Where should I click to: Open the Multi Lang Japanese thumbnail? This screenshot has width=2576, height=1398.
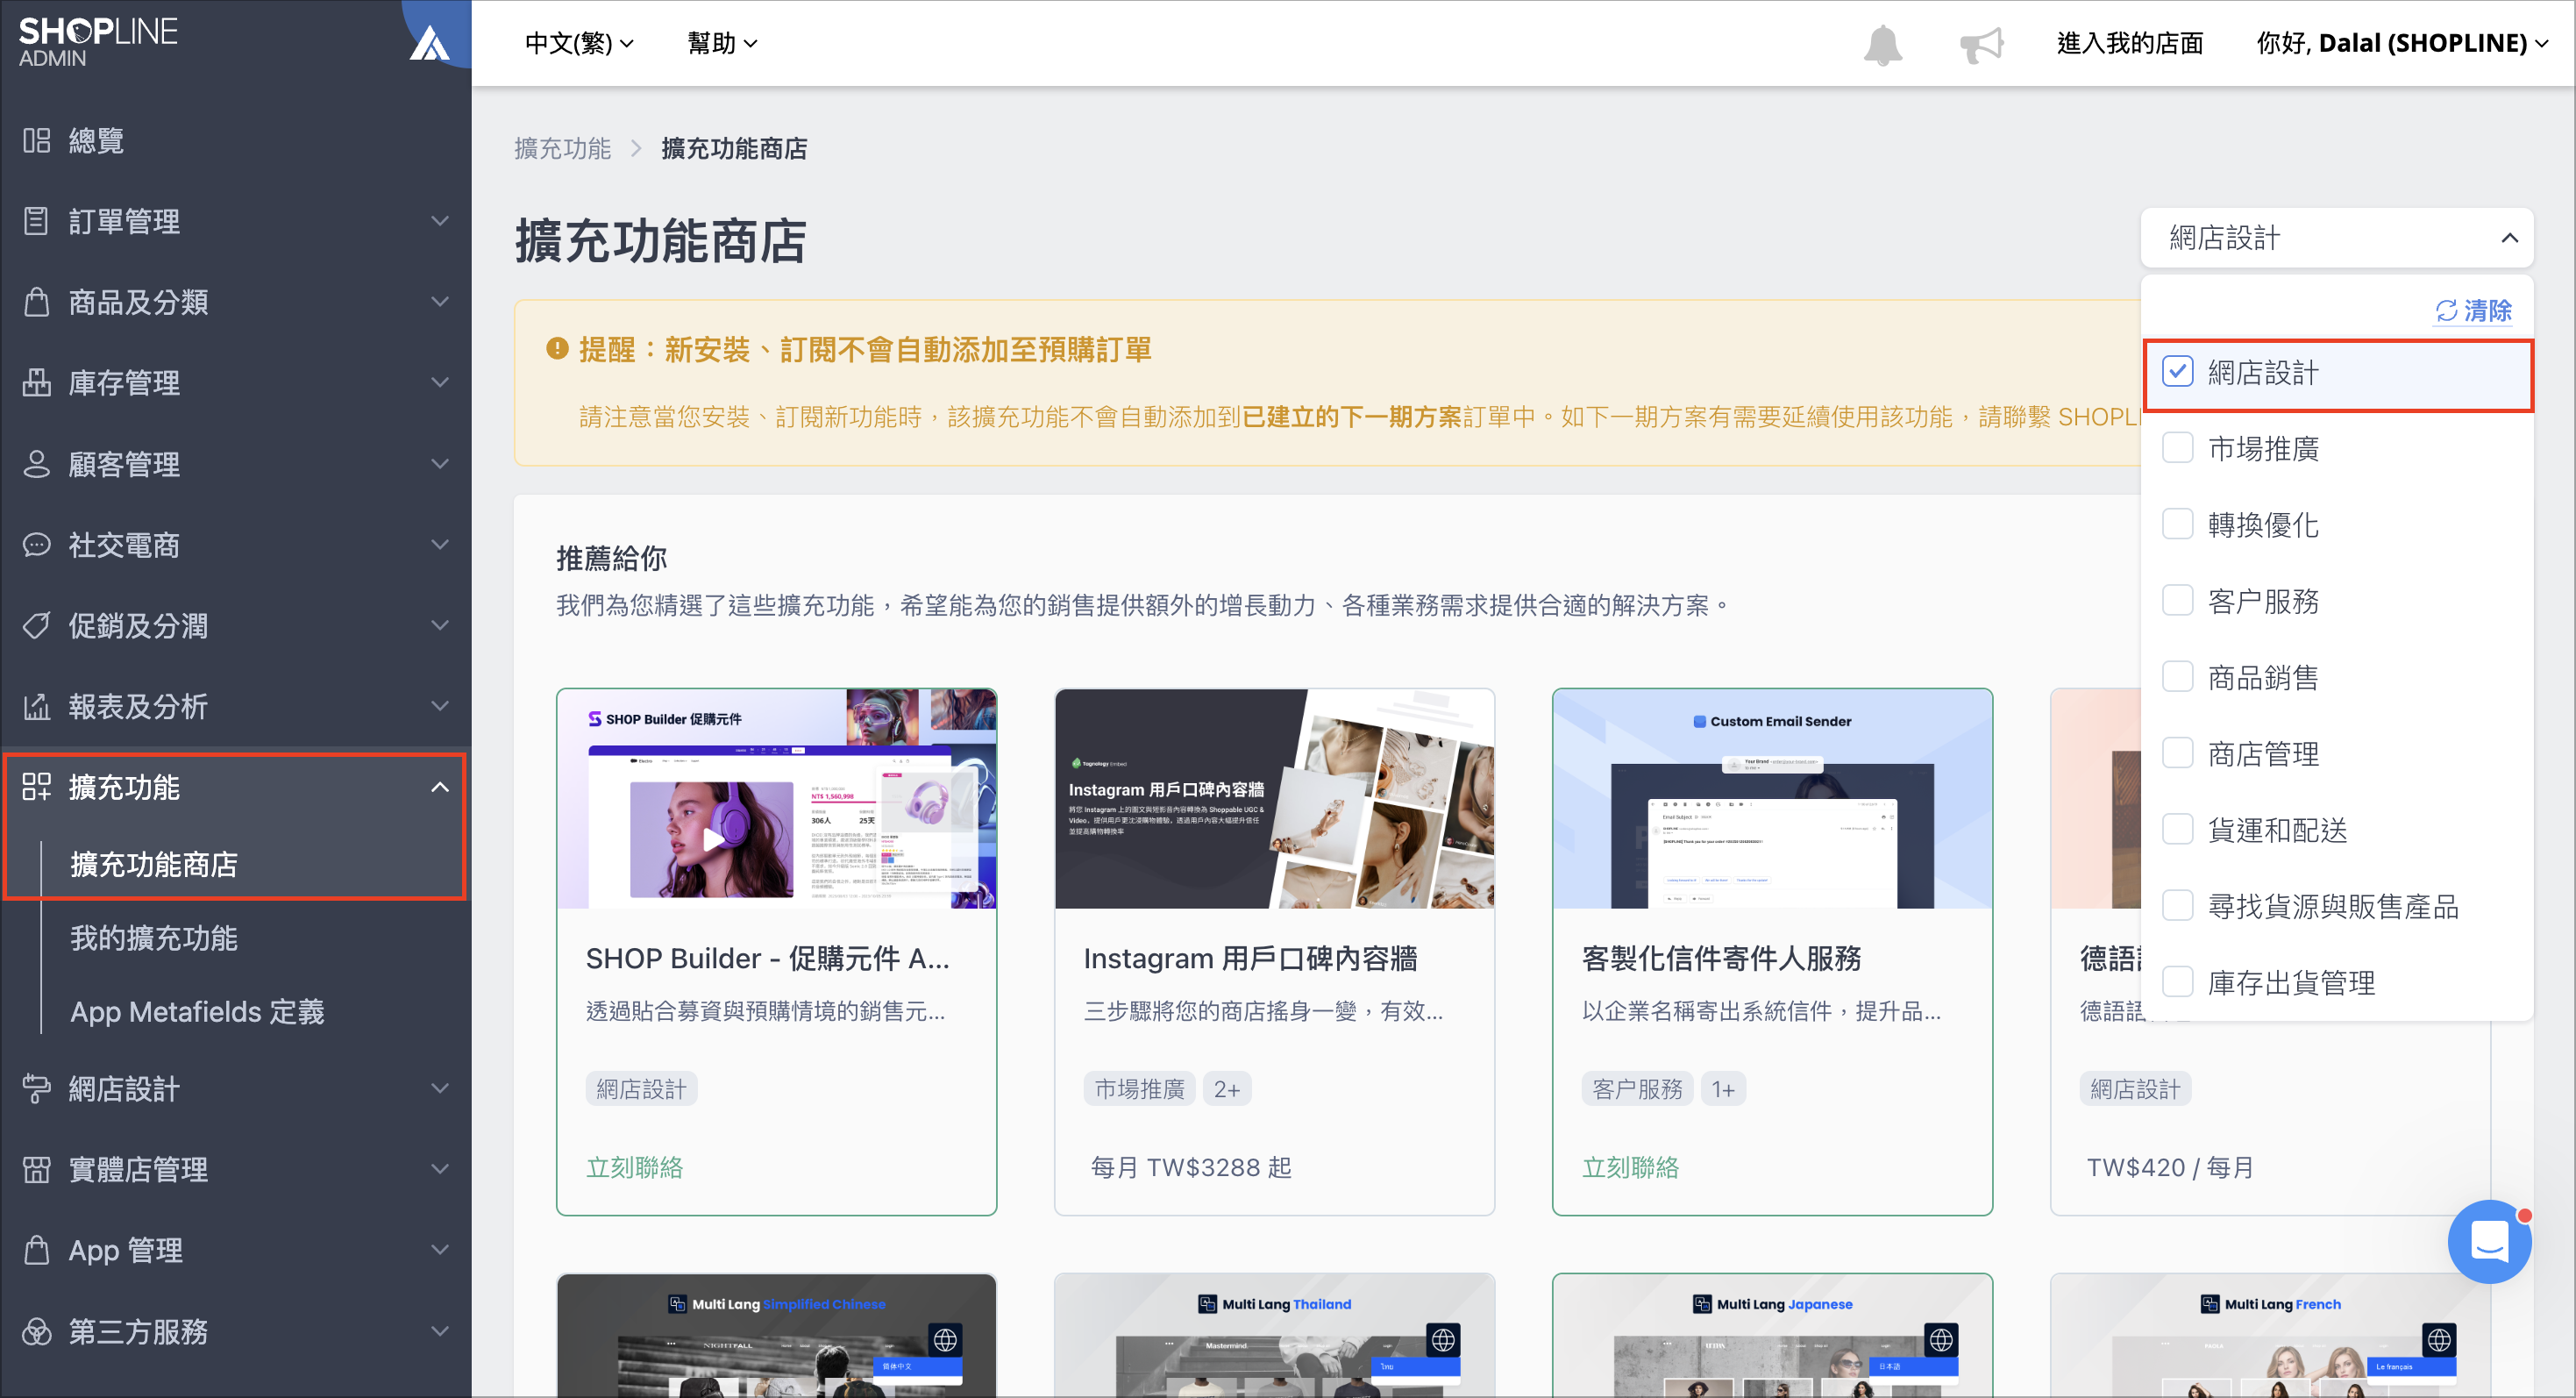(x=1772, y=1335)
